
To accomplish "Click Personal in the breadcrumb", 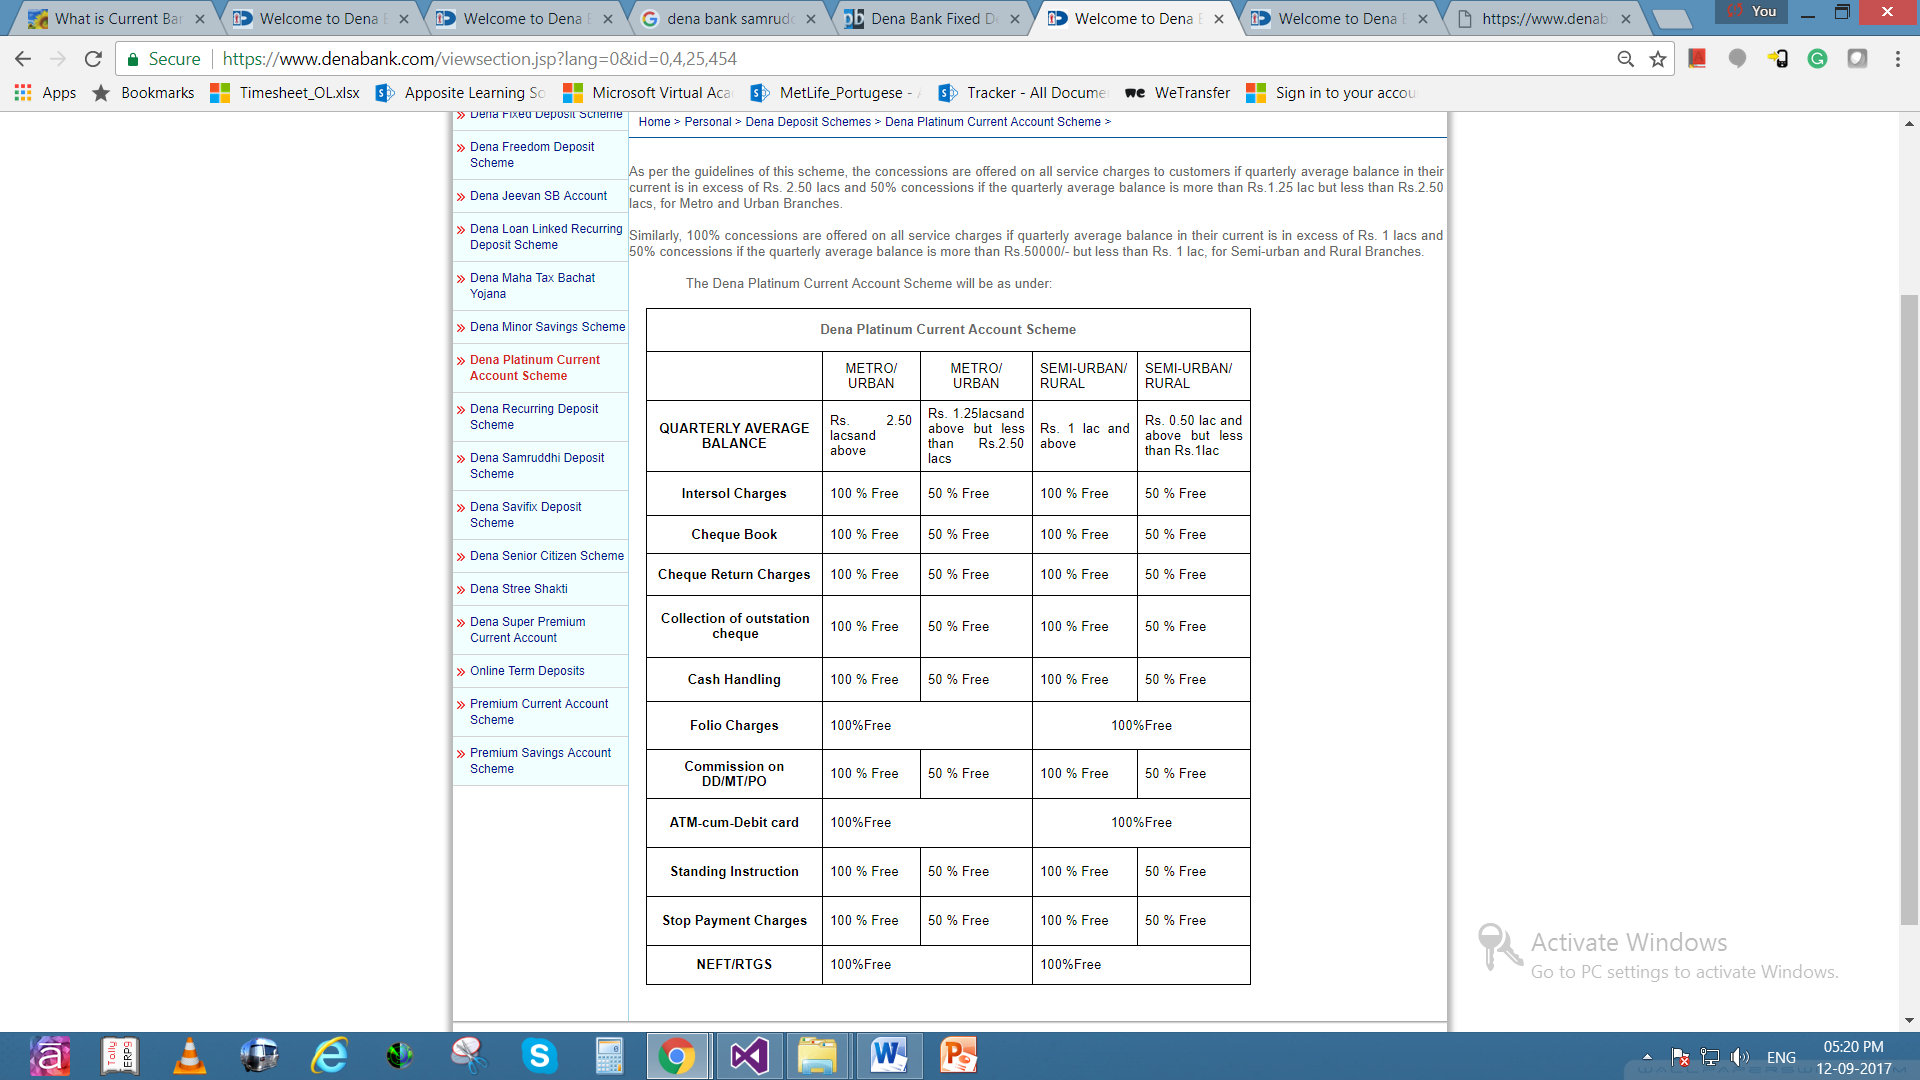I will [x=708, y=122].
